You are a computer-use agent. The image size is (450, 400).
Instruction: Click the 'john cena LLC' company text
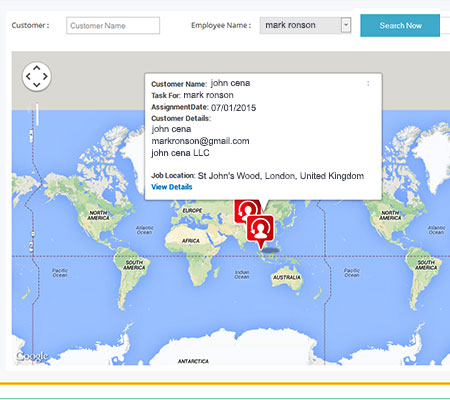point(180,153)
